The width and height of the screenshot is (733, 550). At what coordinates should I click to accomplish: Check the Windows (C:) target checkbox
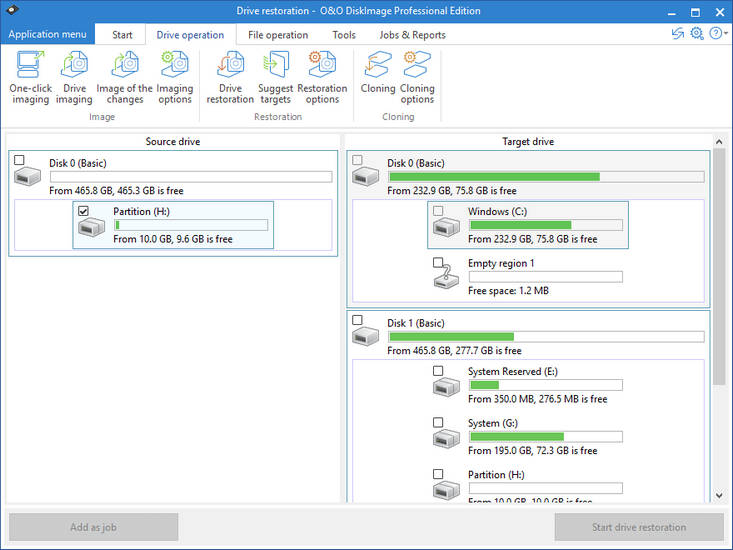[438, 211]
